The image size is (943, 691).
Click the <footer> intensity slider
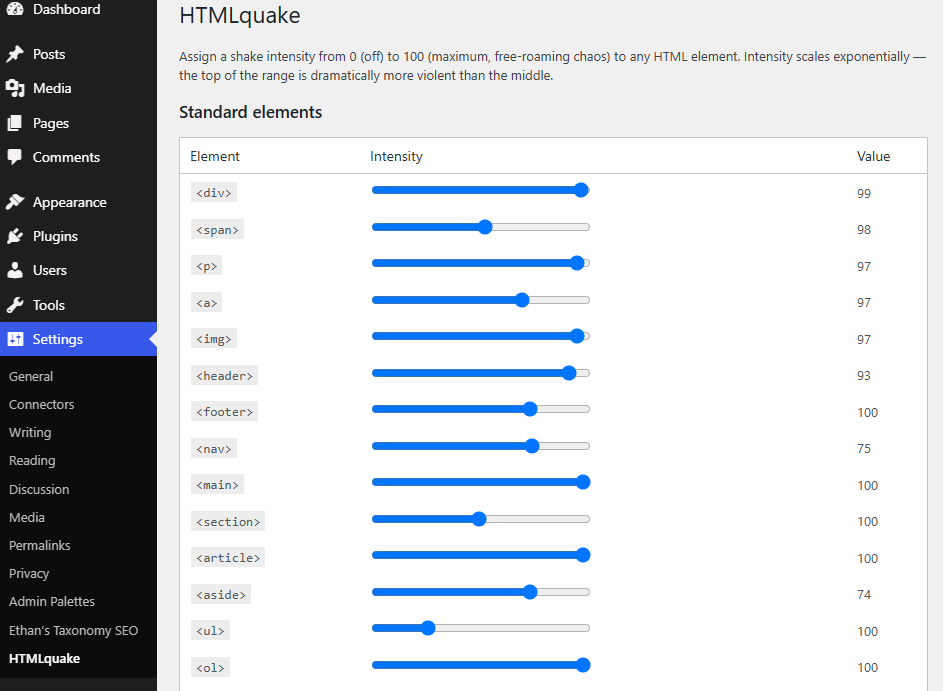[481, 410]
